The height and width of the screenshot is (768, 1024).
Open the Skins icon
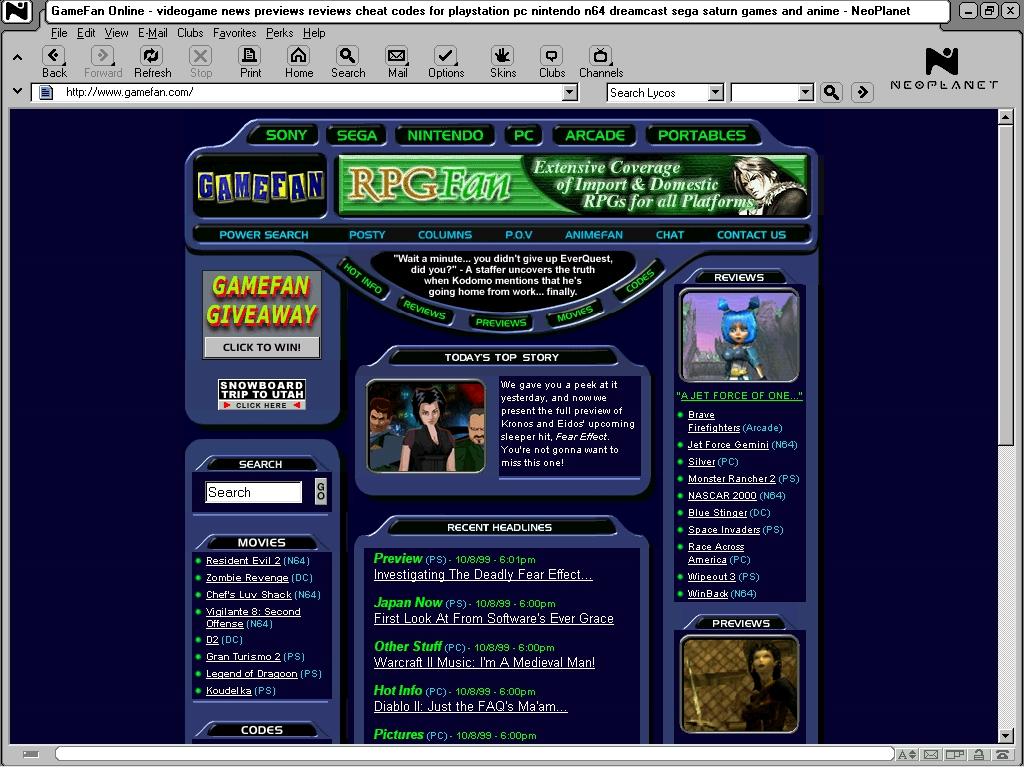click(x=503, y=56)
